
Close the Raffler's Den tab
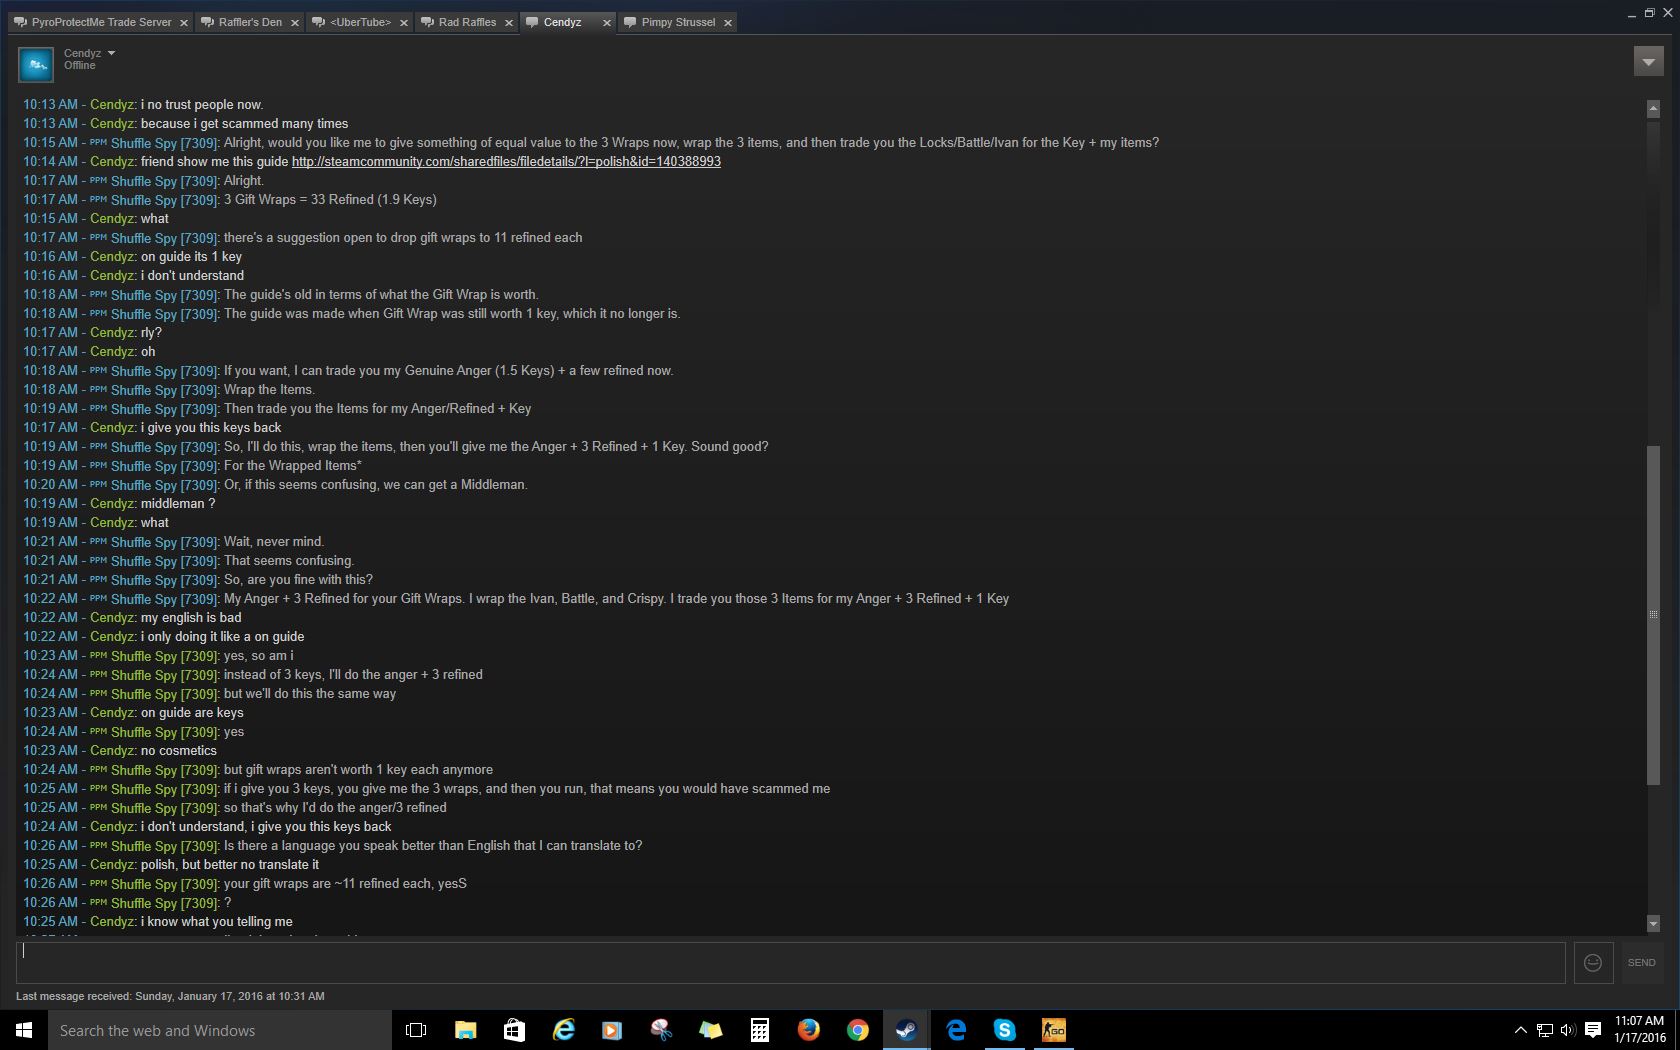pos(295,23)
